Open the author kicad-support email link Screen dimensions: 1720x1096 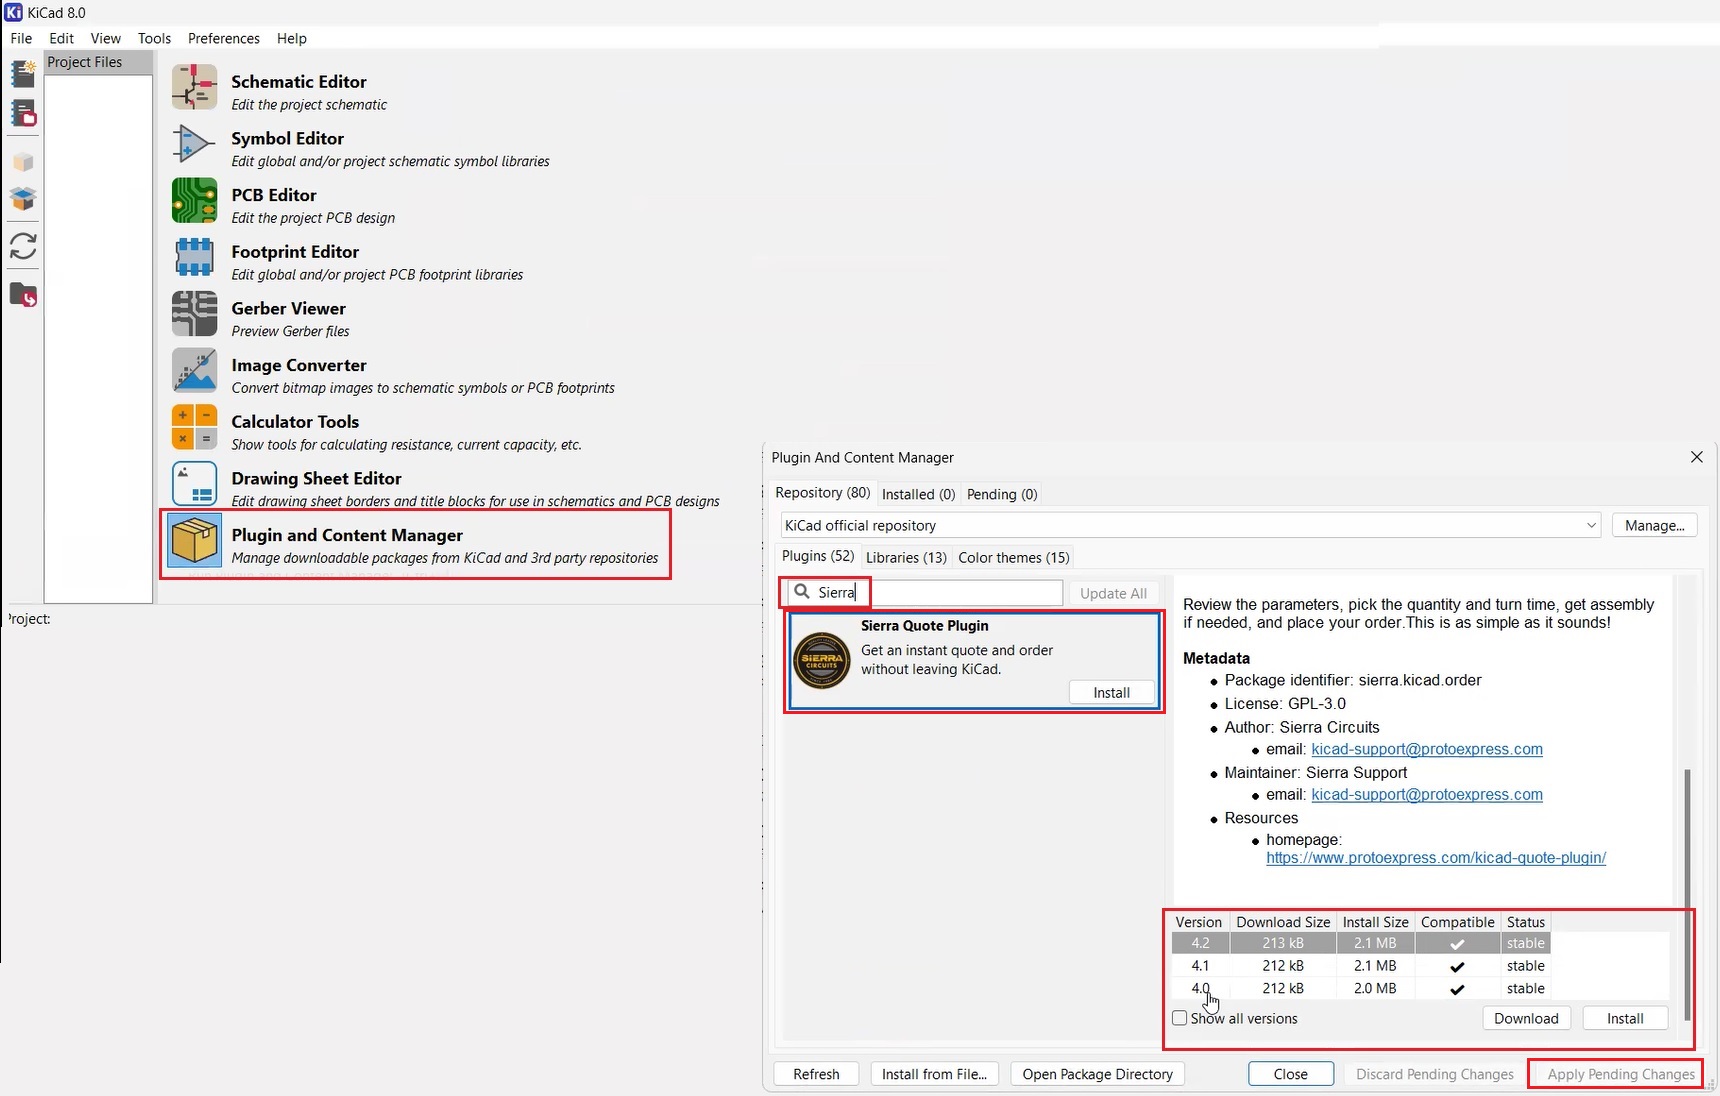click(x=1427, y=749)
